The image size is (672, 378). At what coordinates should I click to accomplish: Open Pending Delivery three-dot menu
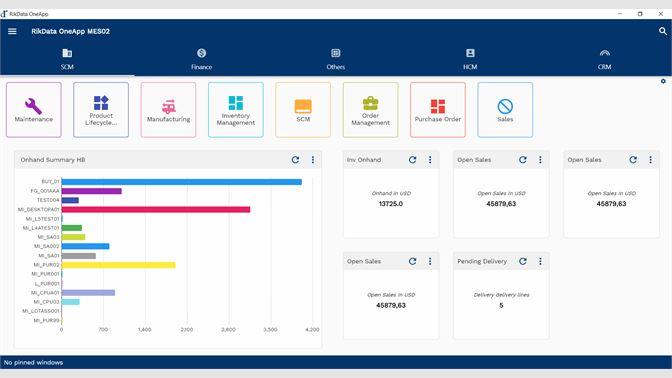(540, 261)
